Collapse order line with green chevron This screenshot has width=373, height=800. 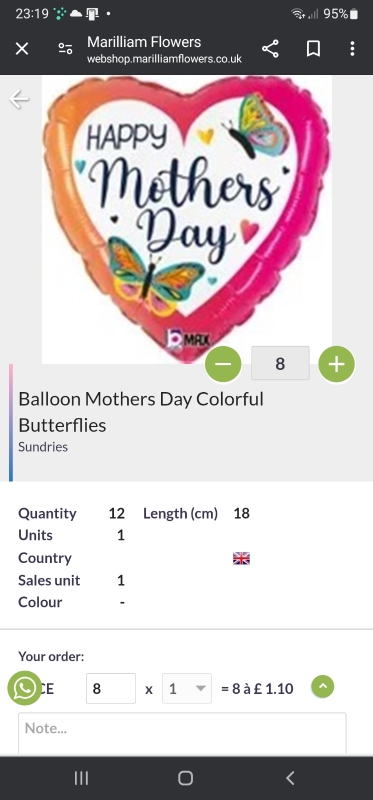pyautogui.click(x=322, y=687)
